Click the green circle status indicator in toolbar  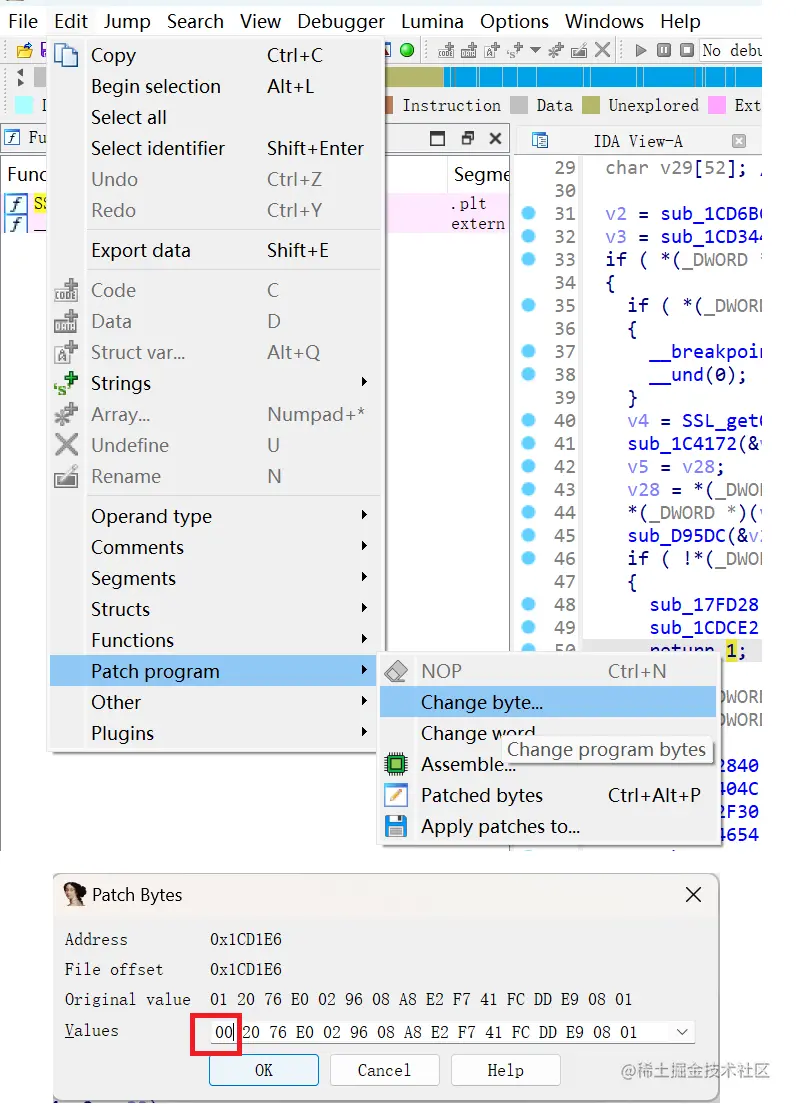tap(407, 50)
